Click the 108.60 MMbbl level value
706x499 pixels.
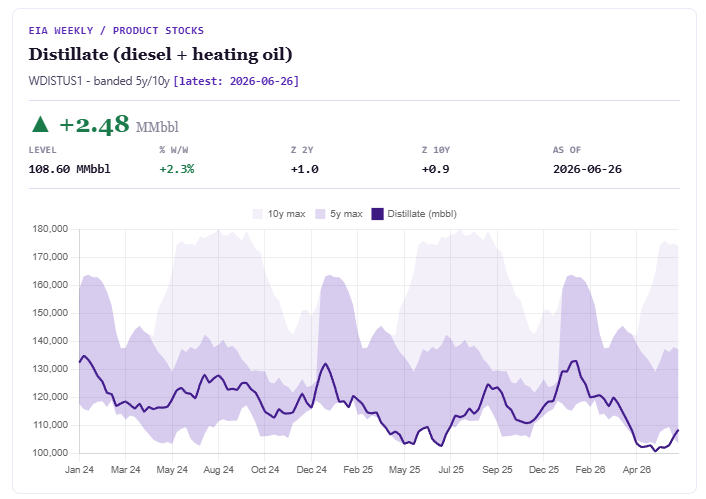pyautogui.click(x=69, y=169)
